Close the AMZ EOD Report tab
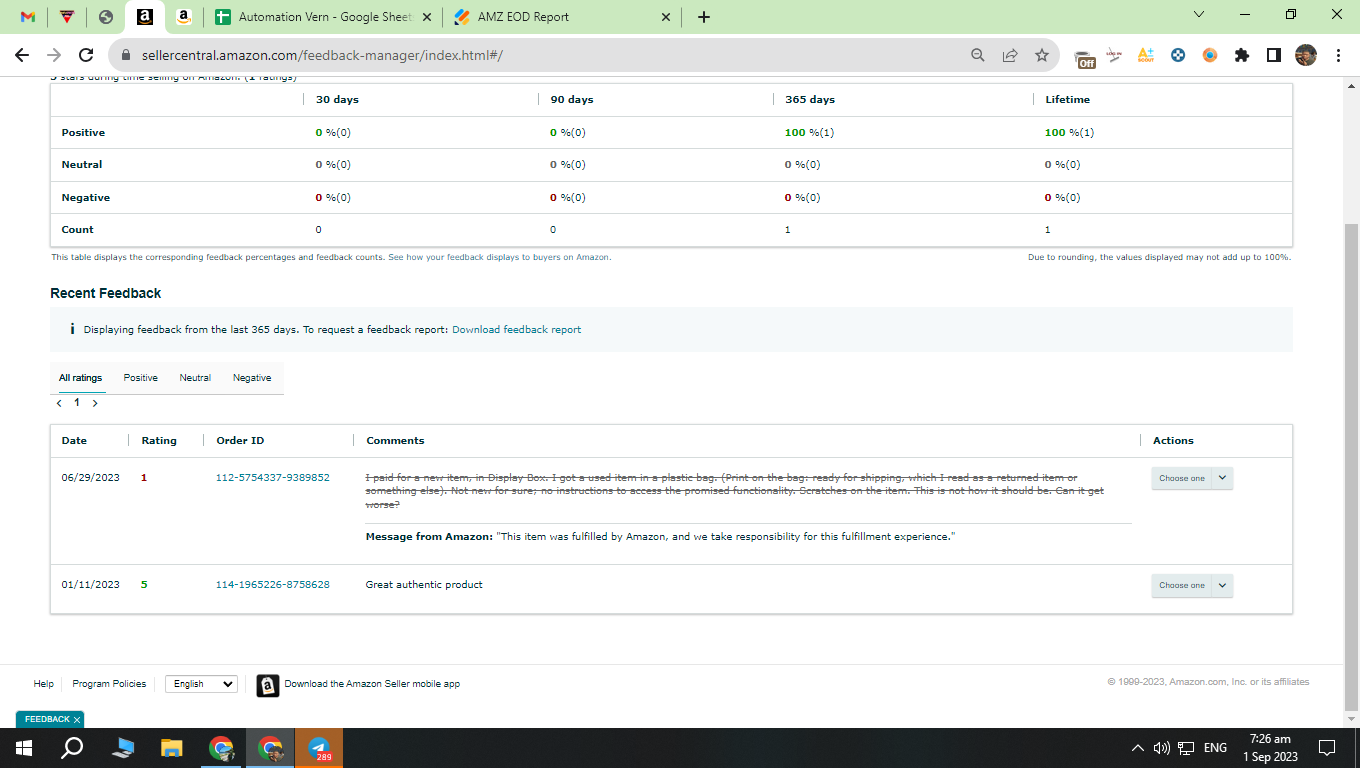This screenshot has height=768, width=1360. coord(667,17)
